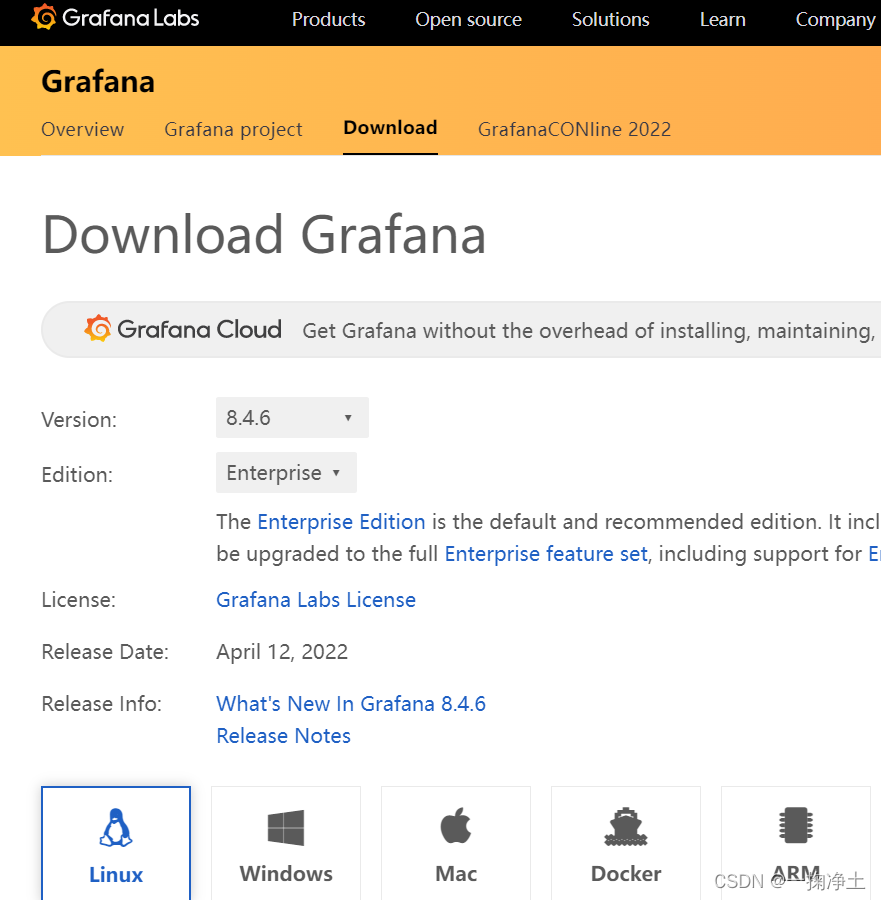Choose the Docker platform label
Screen dimensions: 881x900
(x=626, y=874)
